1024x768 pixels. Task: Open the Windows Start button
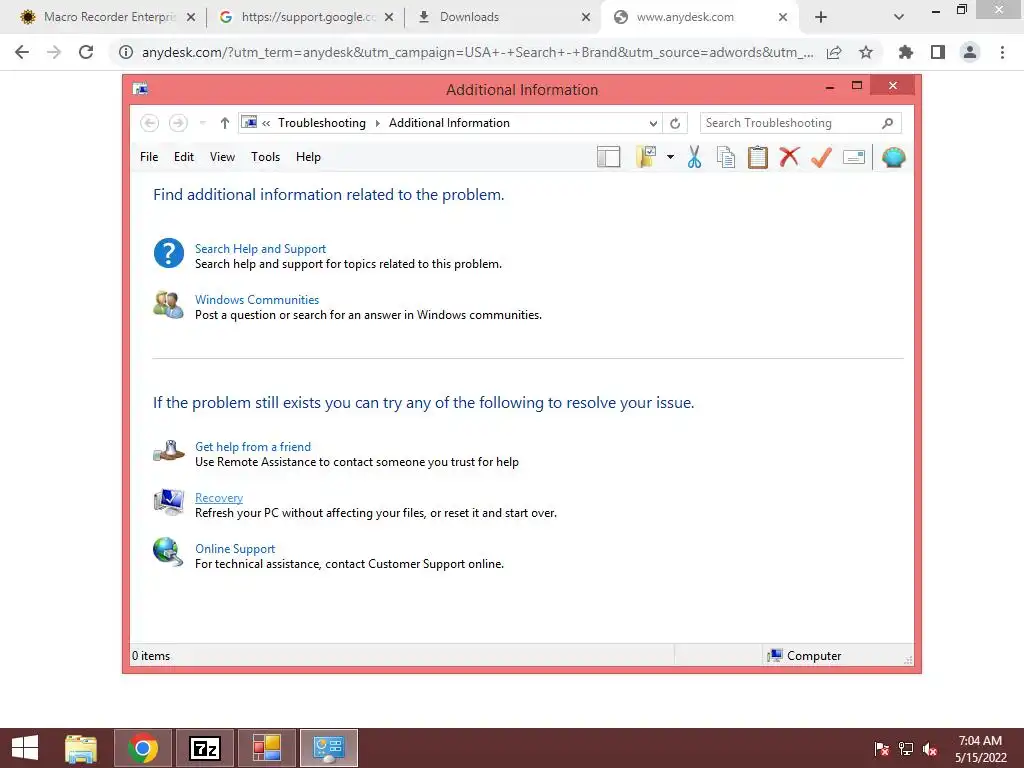tap(25, 748)
